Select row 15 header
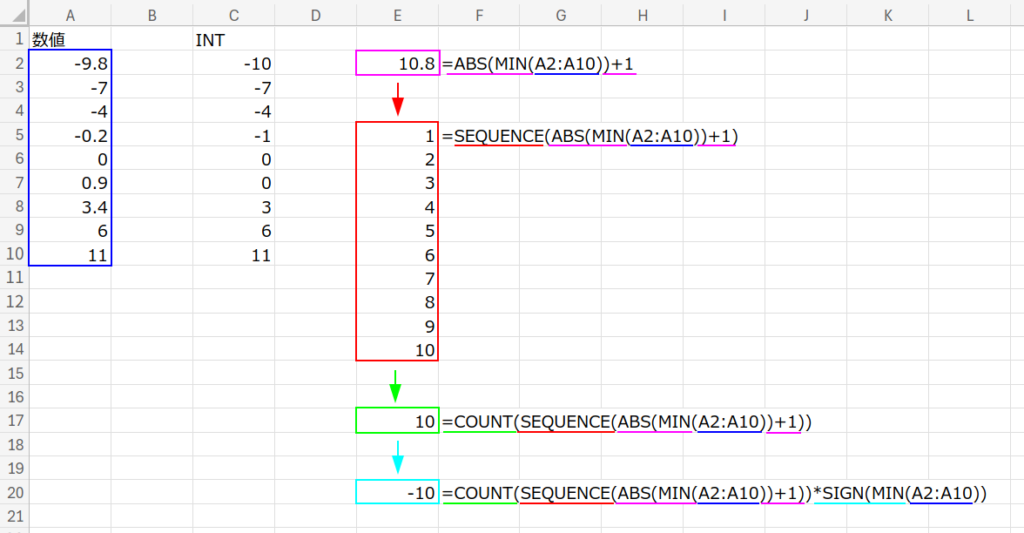This screenshot has height=533, width=1024. click(x=14, y=373)
